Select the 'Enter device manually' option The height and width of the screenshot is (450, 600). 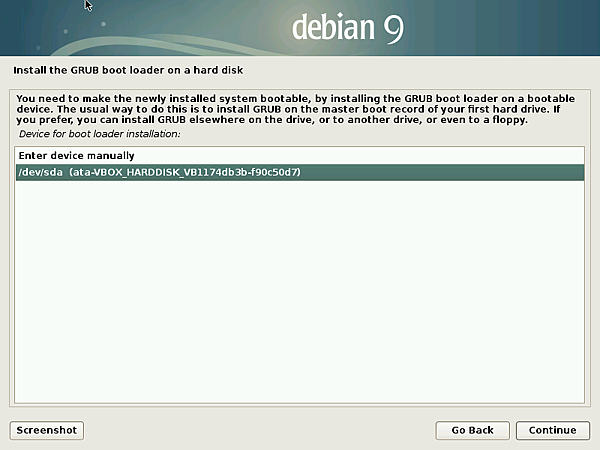pos(300,156)
